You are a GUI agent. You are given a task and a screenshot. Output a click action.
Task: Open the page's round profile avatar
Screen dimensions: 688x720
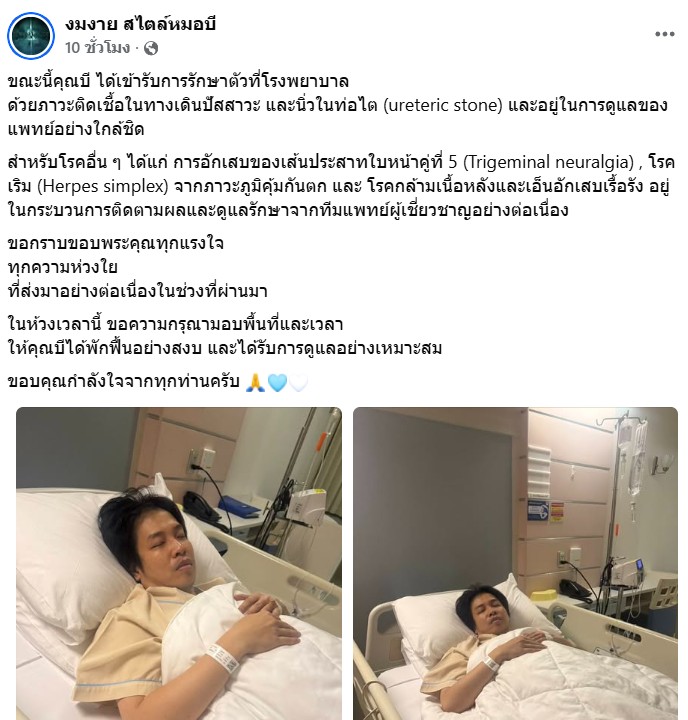pos(31,35)
